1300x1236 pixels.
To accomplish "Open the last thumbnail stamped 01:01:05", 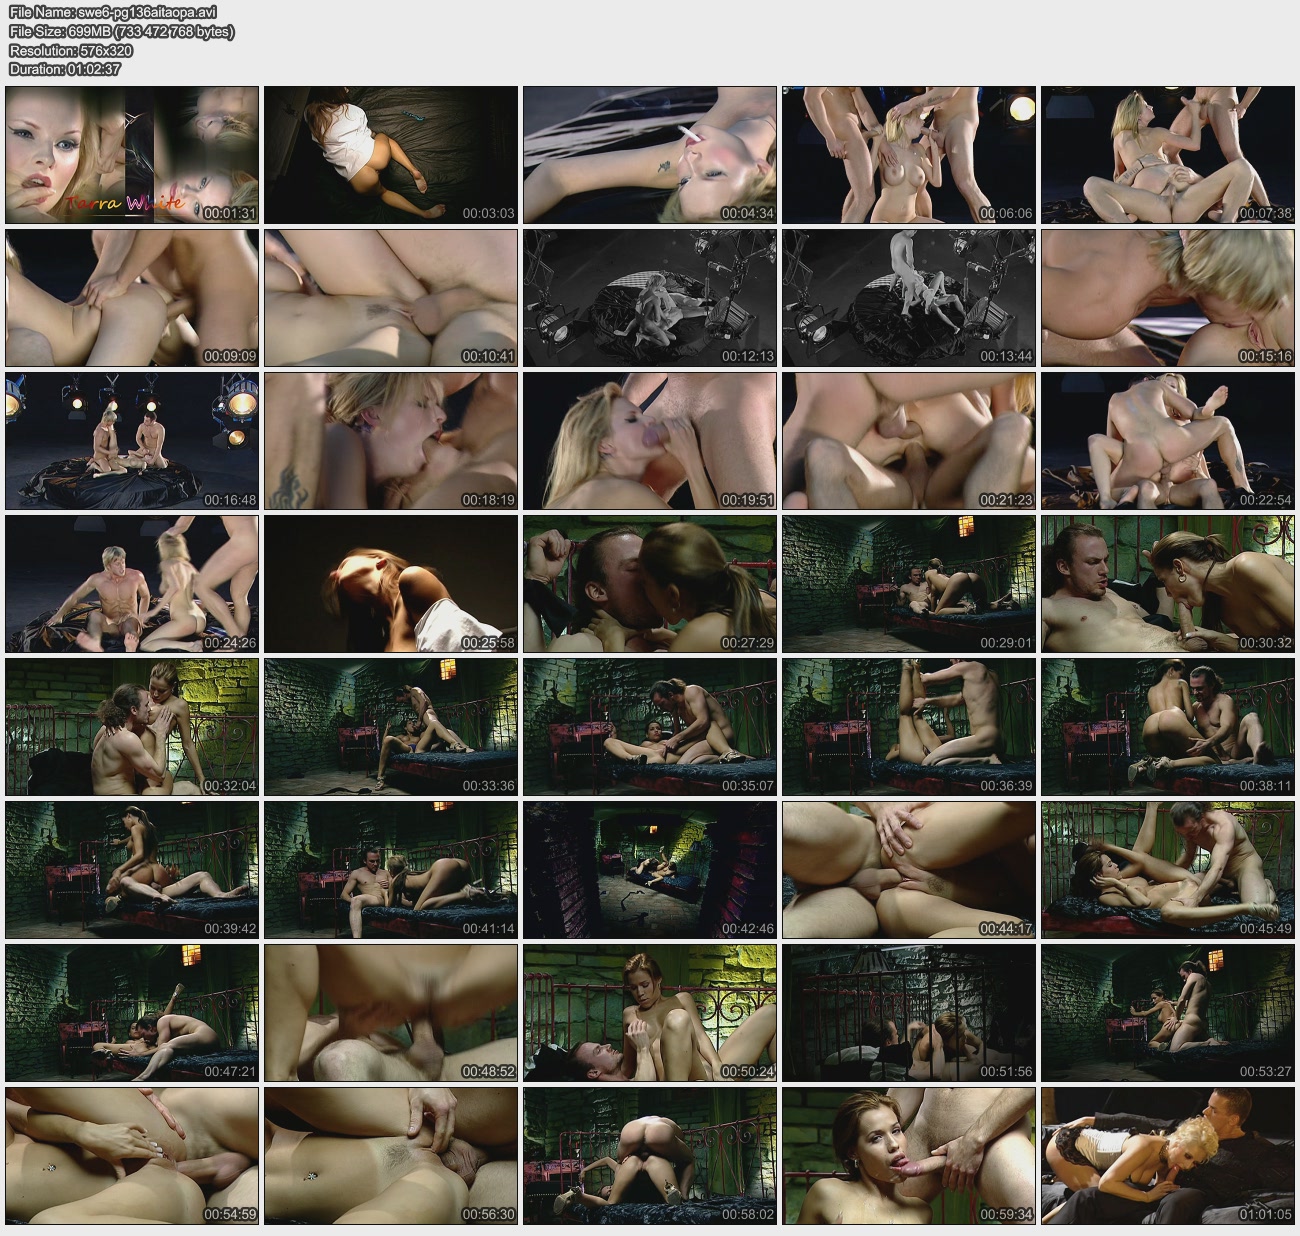I will point(1167,1156).
